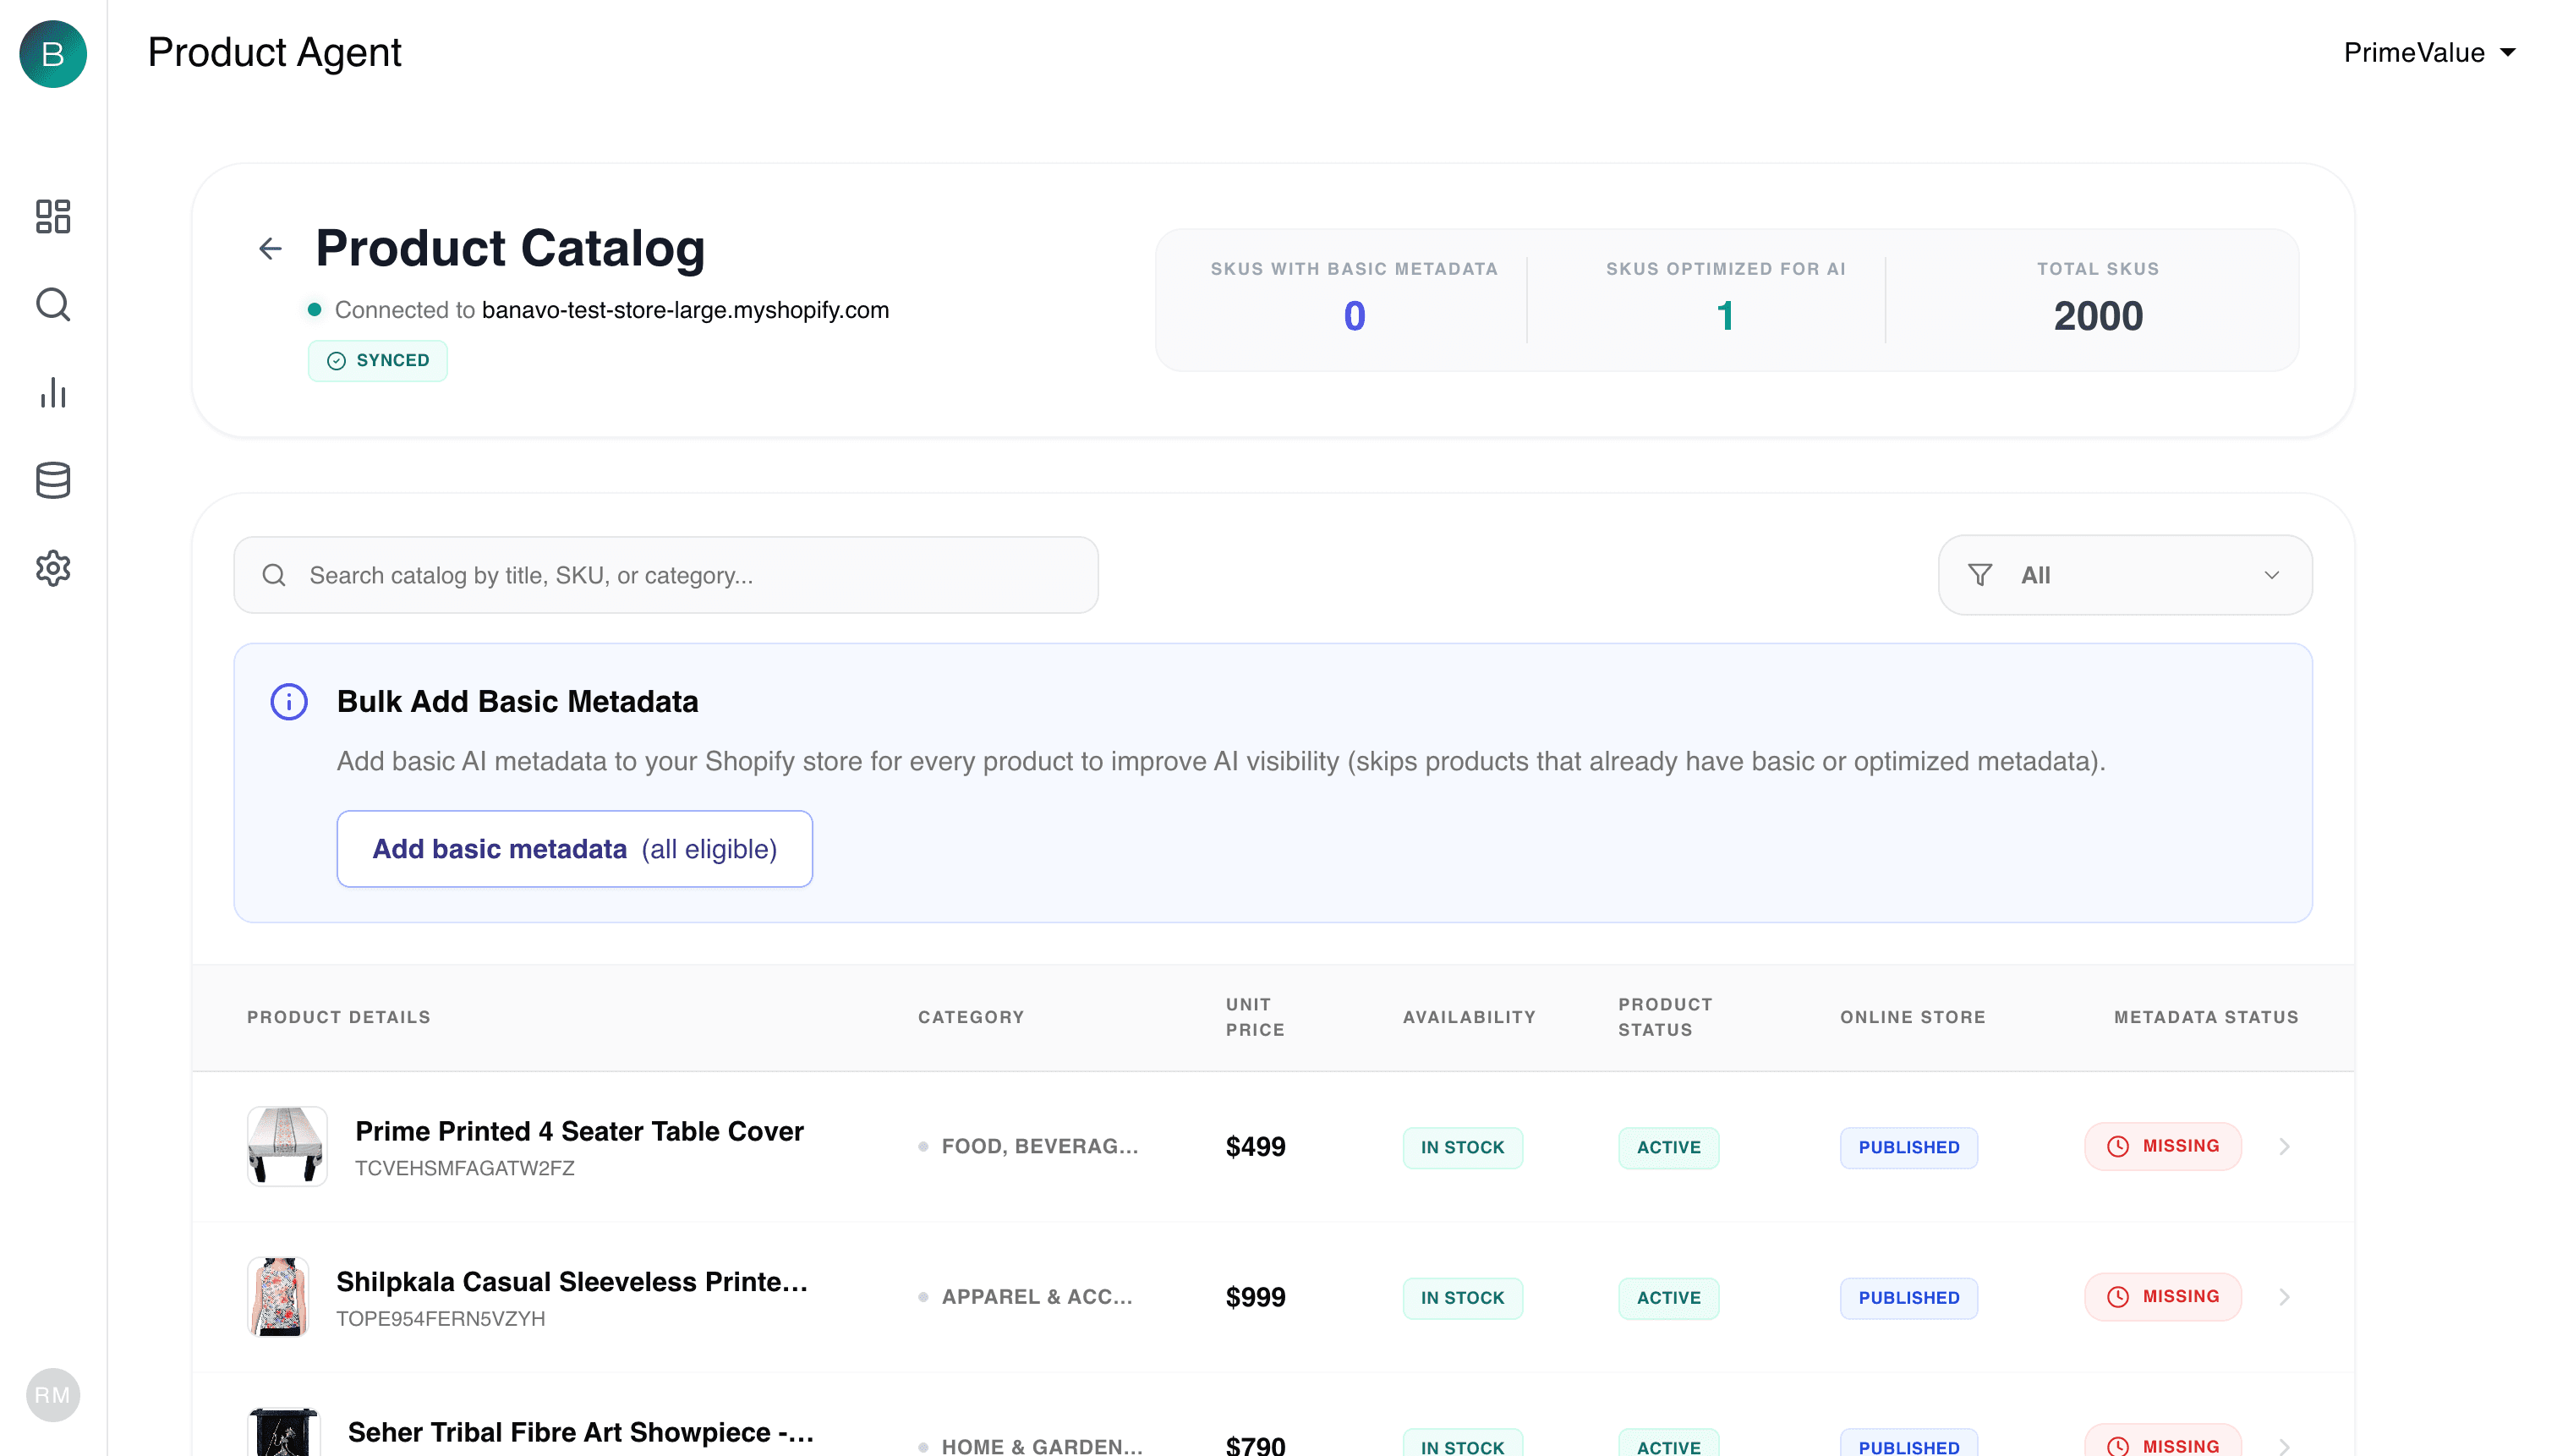Click SKU code TCVEHSMFAGATW2FZ
The image size is (2557, 1456).
[x=465, y=1168]
